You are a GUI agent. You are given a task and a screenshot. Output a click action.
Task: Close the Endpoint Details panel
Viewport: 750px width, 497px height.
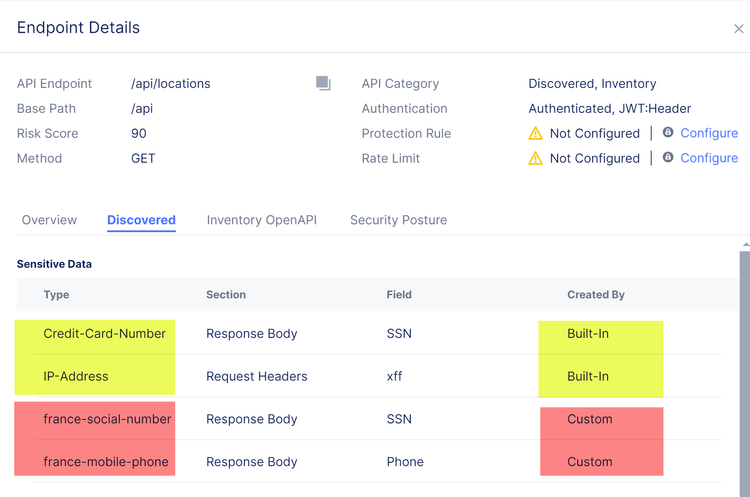pyautogui.click(x=739, y=29)
